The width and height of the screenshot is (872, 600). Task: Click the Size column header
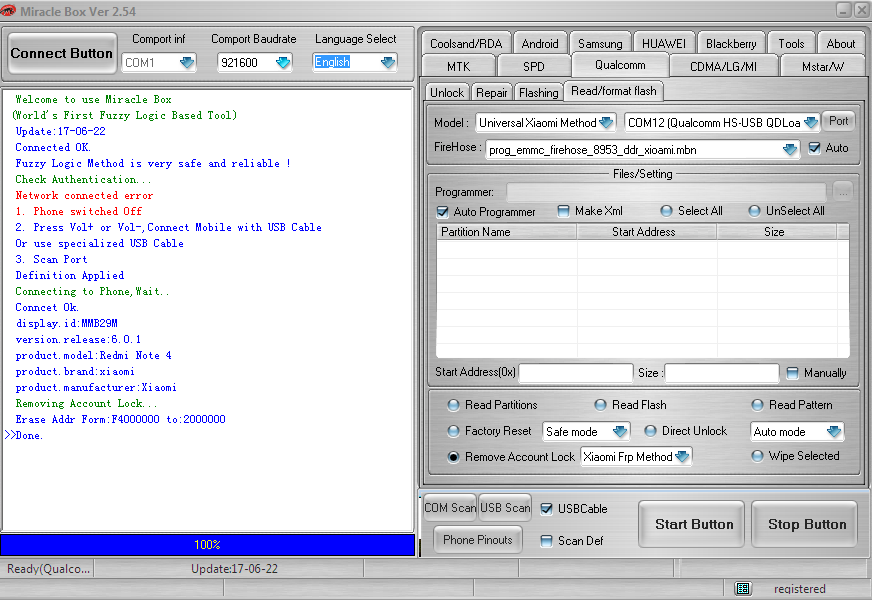(x=777, y=232)
